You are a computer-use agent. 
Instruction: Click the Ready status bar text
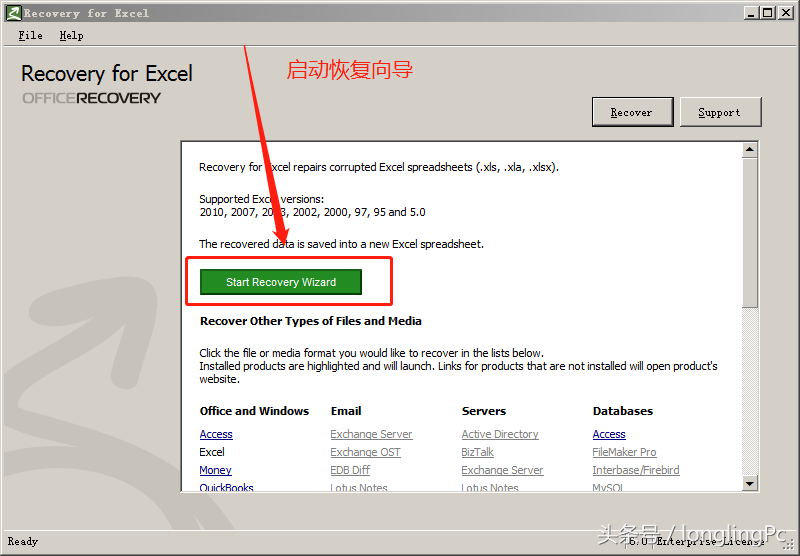tap(22, 541)
